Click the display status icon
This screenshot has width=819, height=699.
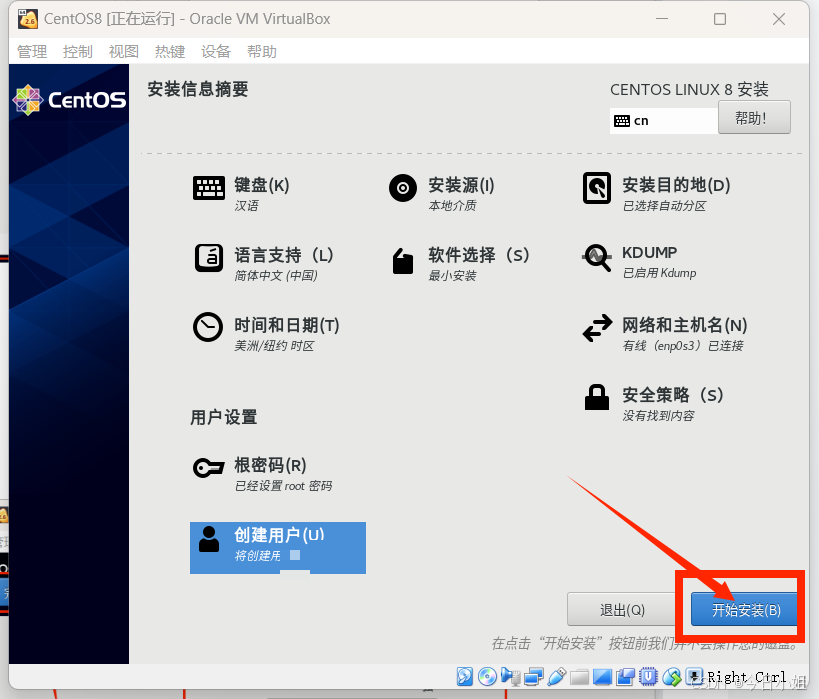point(602,677)
